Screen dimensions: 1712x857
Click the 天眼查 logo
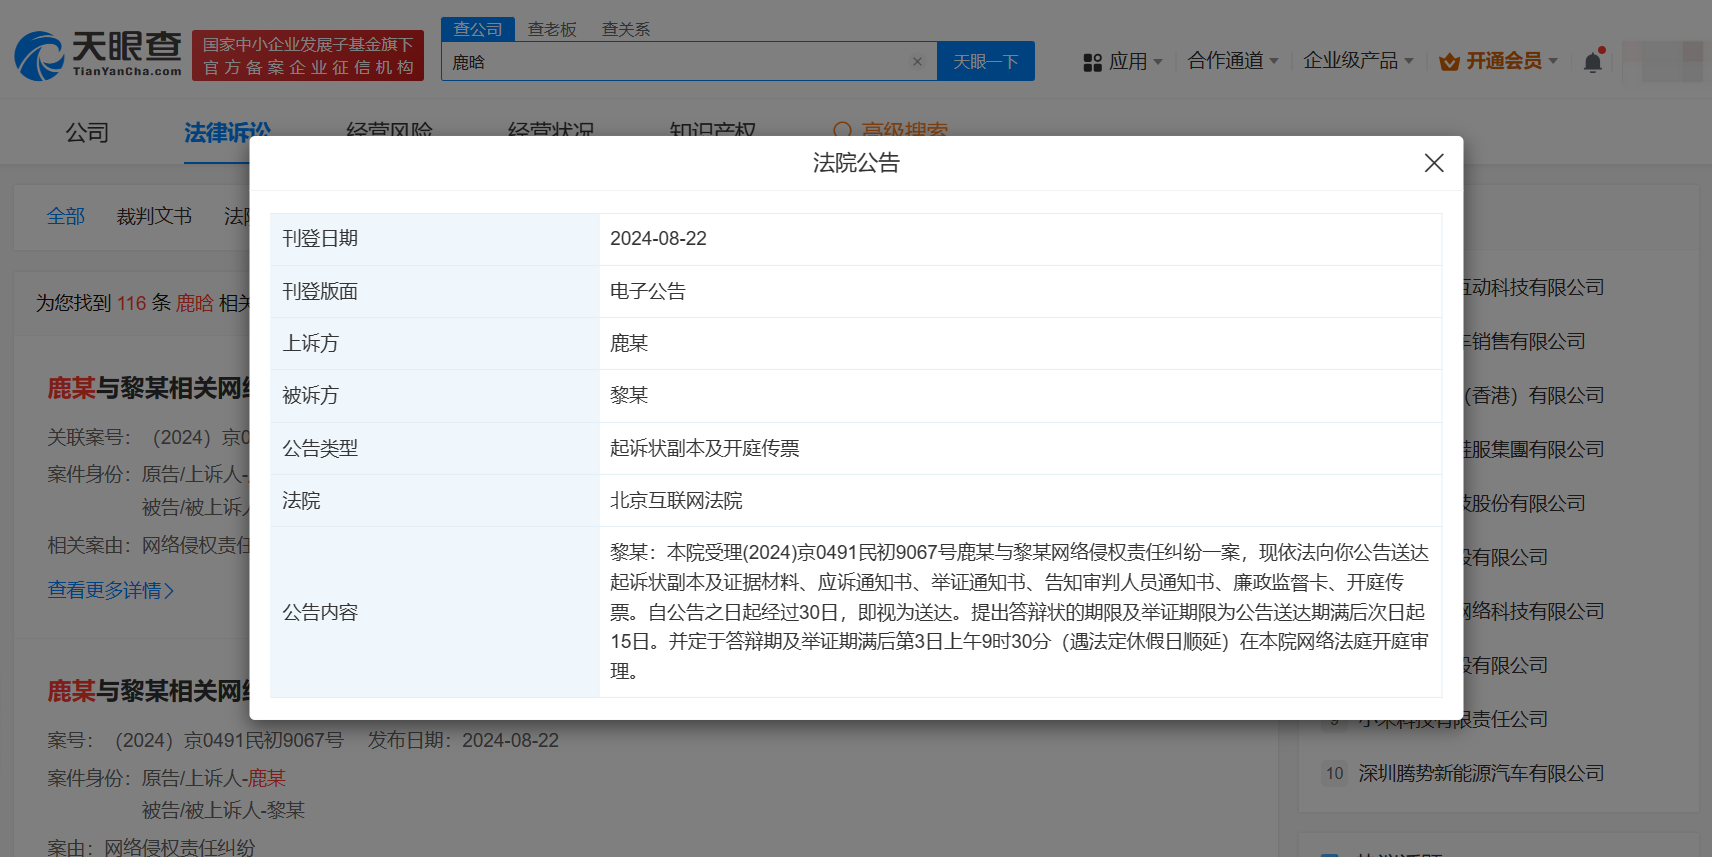coord(98,55)
